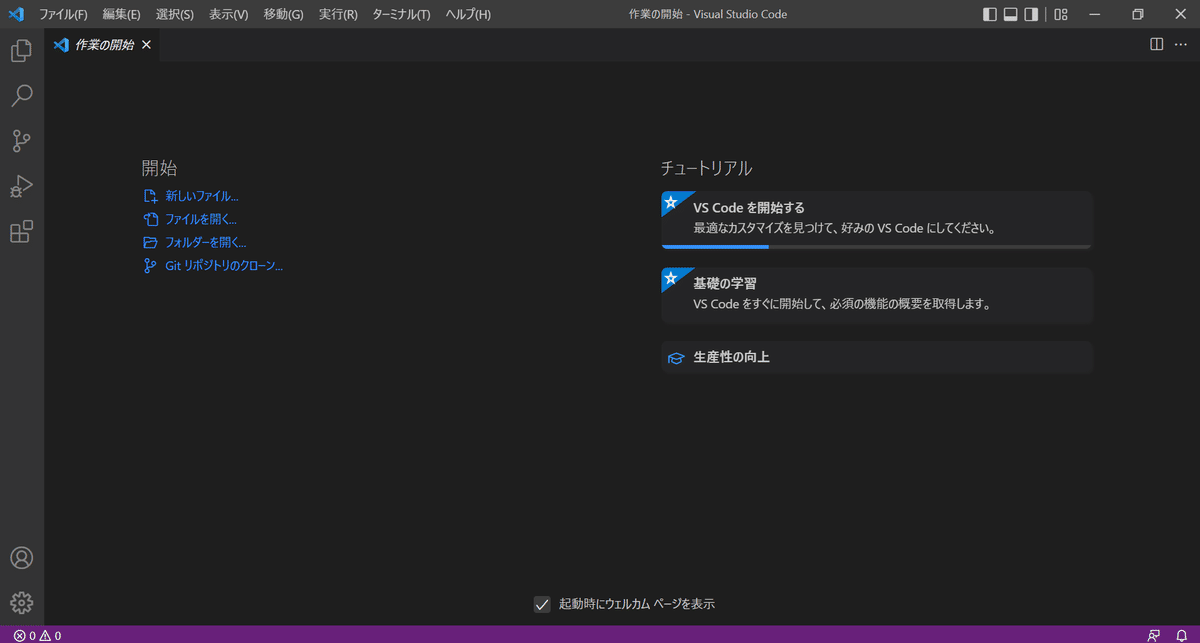The image size is (1200, 643).
Task: Split the editor to the right
Action: point(1156,44)
